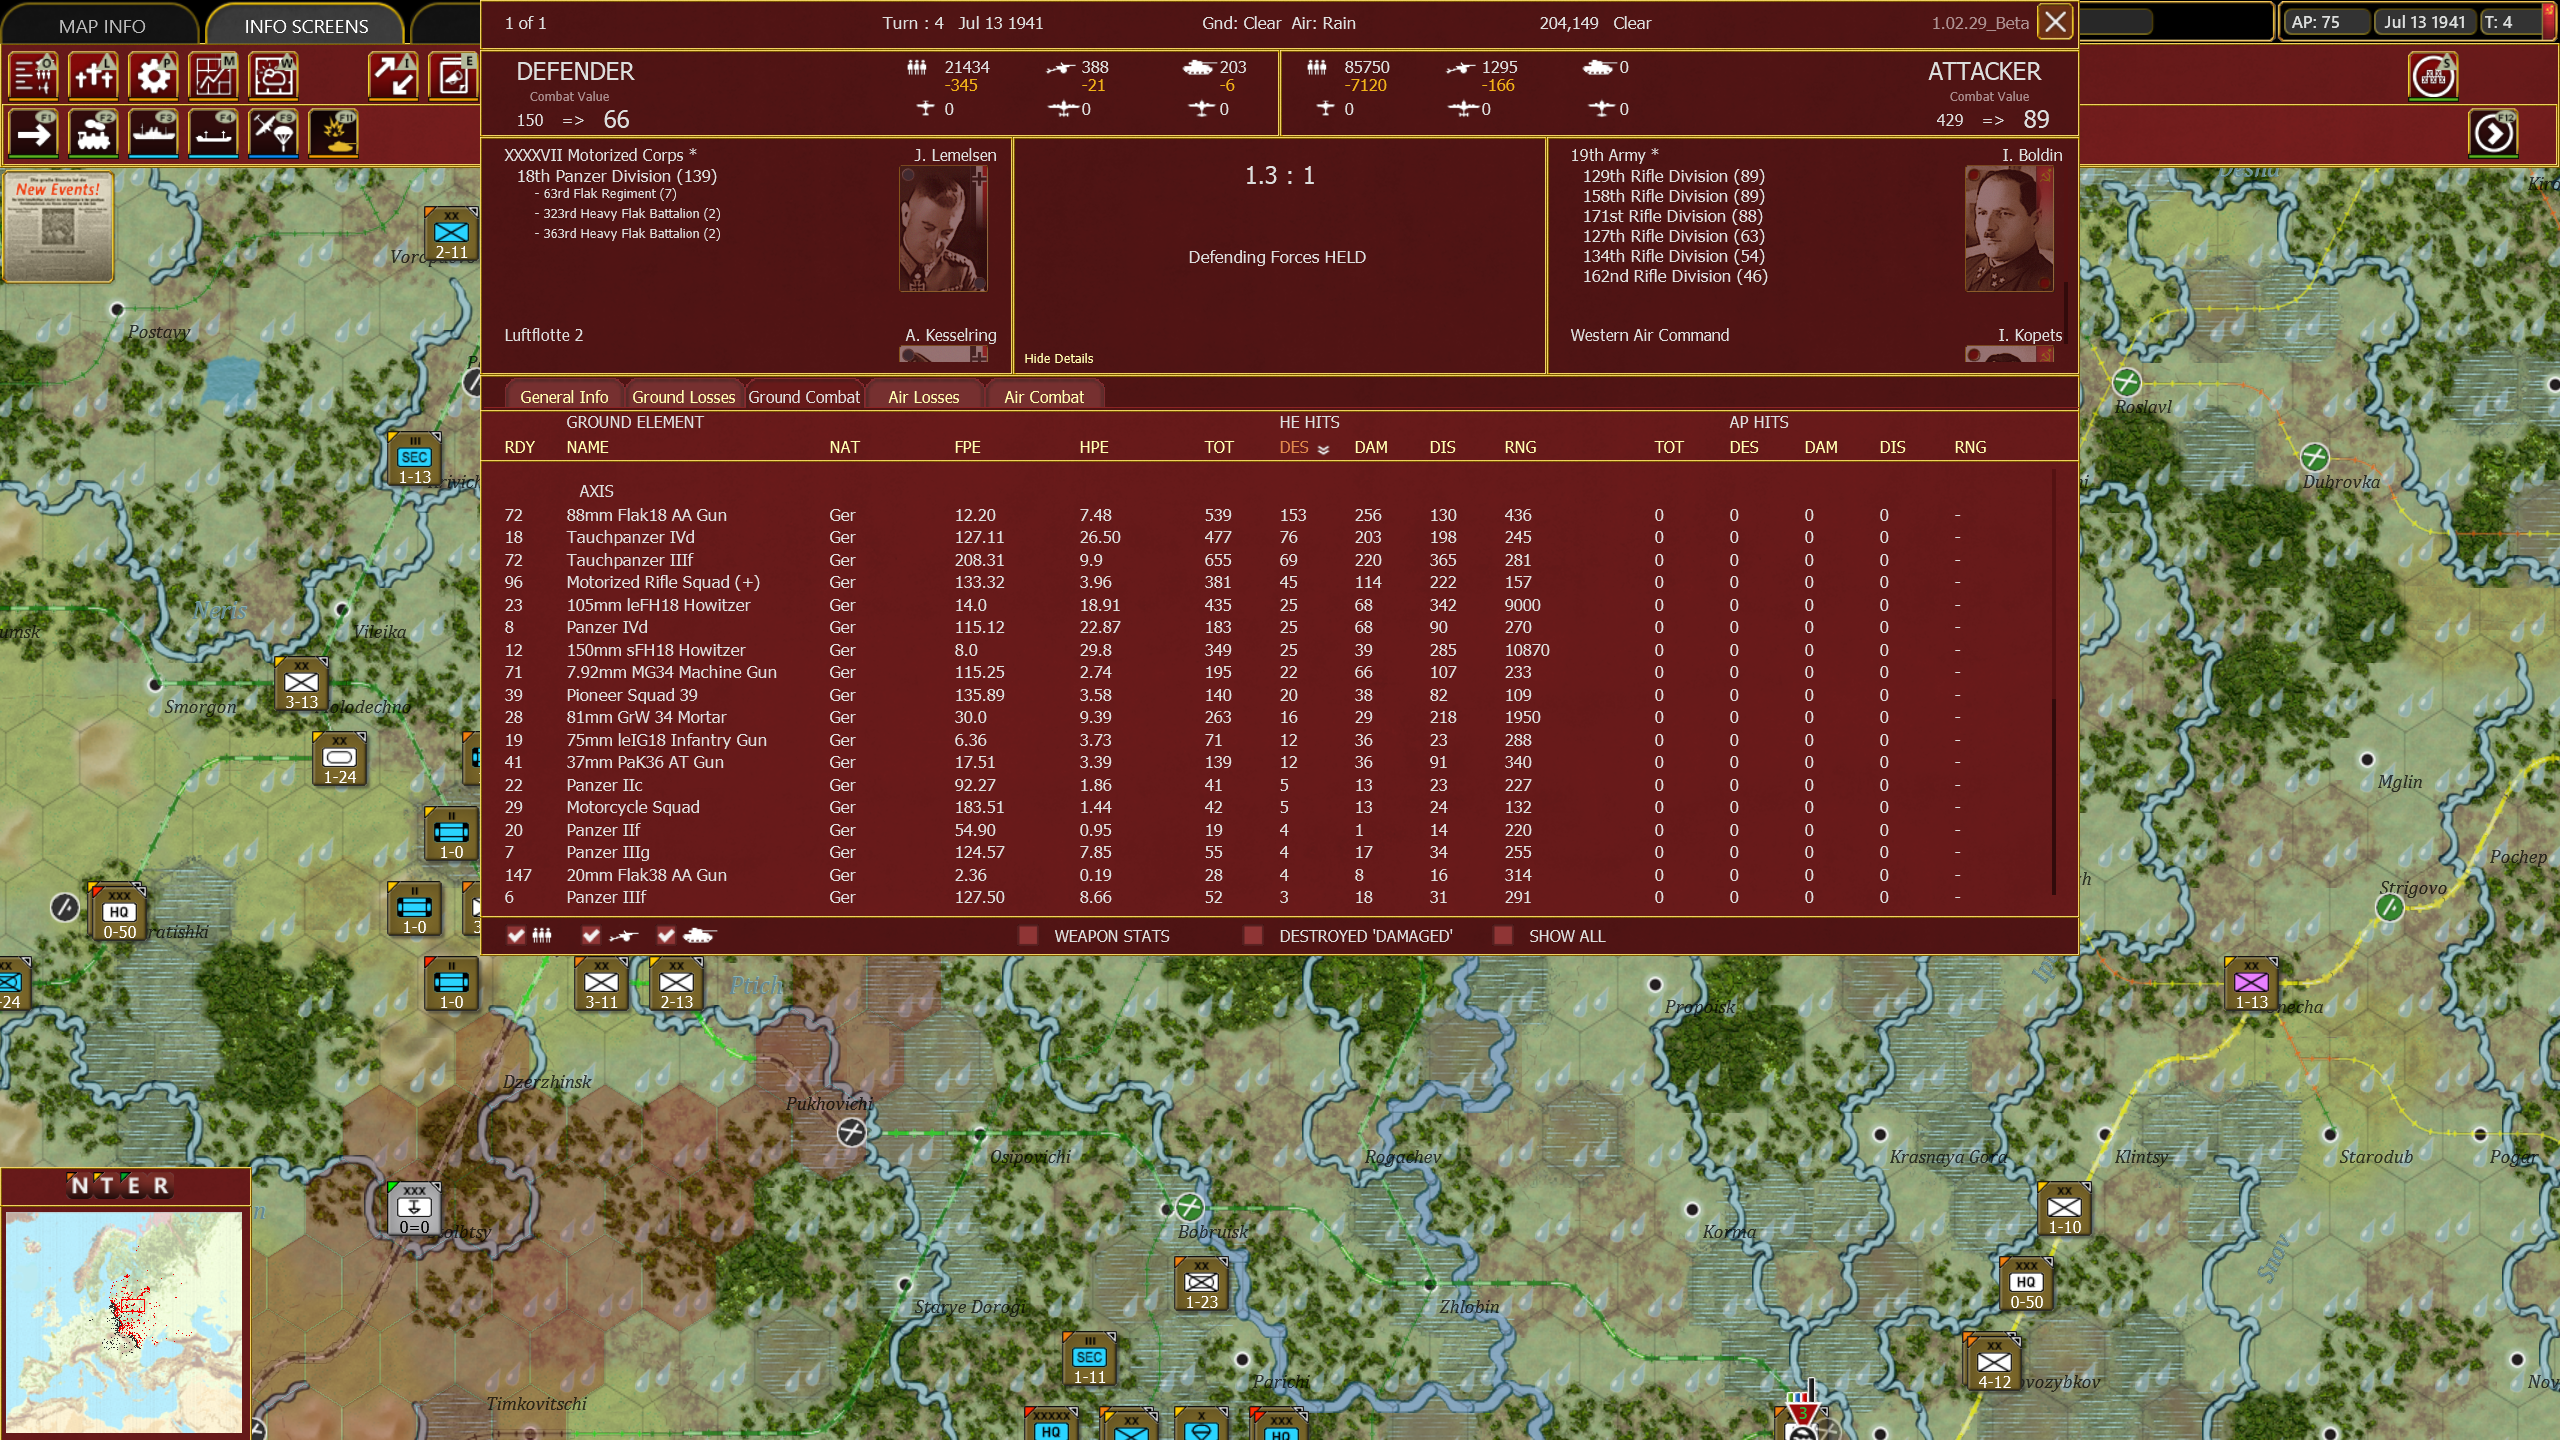Screen dimensions: 2560x1440
Task: Open the Event log icon marked E
Action: [x=453, y=76]
